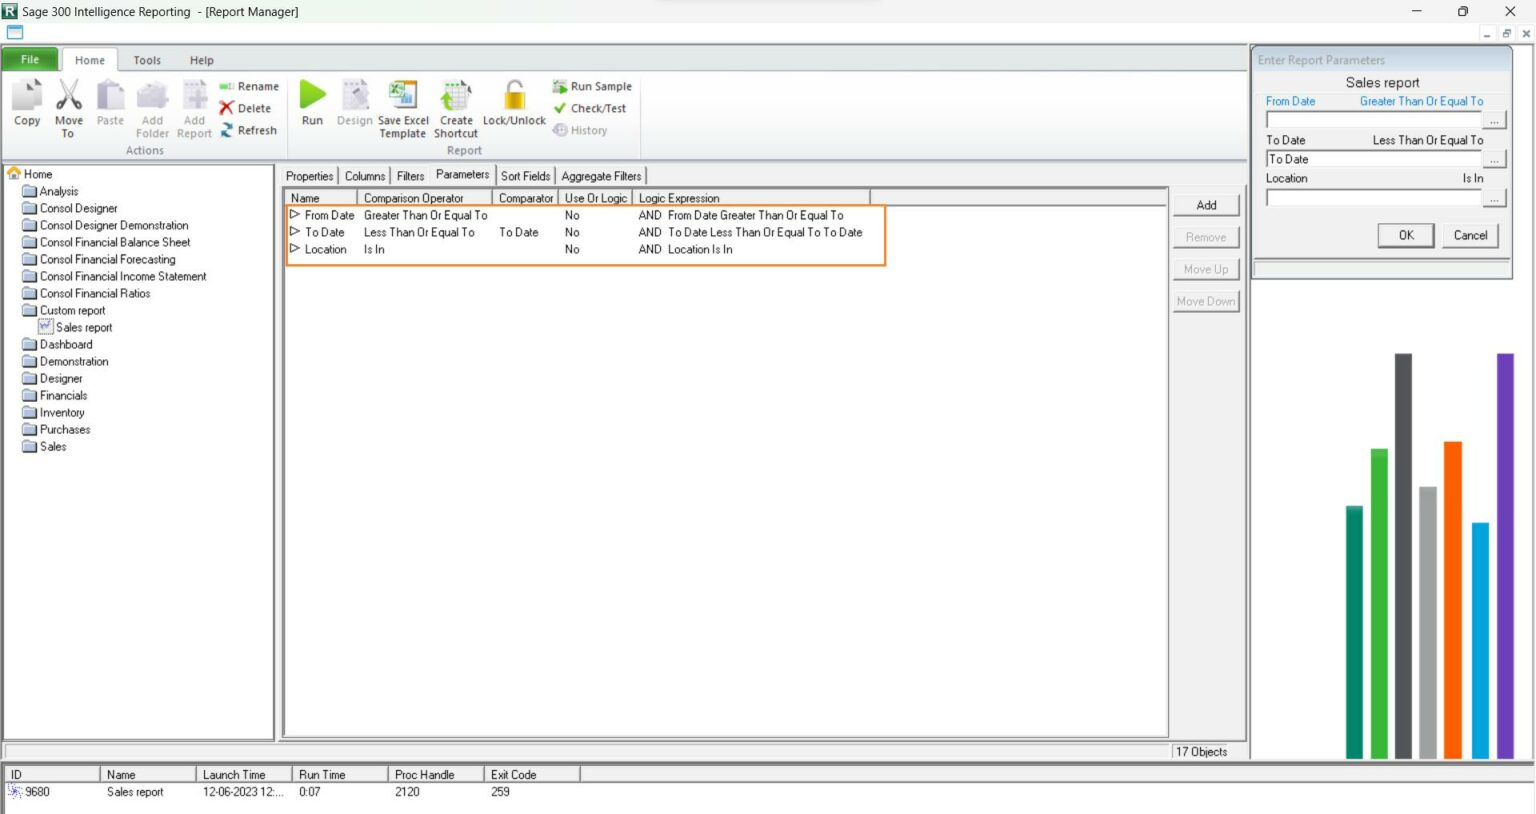Save the report as an Excel Template

(402, 105)
